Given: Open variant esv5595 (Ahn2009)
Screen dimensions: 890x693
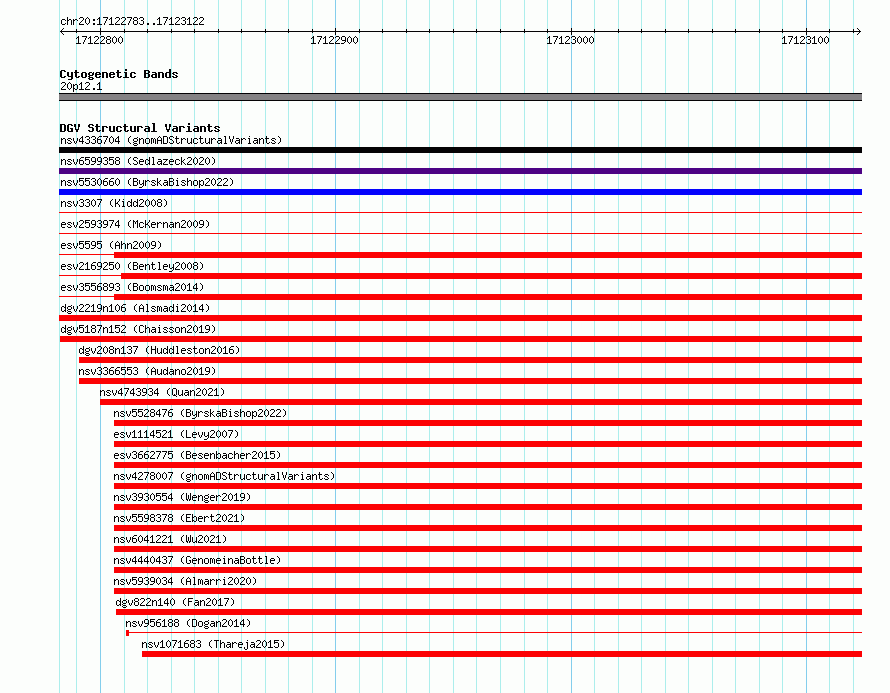Looking at the screenshot, I should point(111,245).
